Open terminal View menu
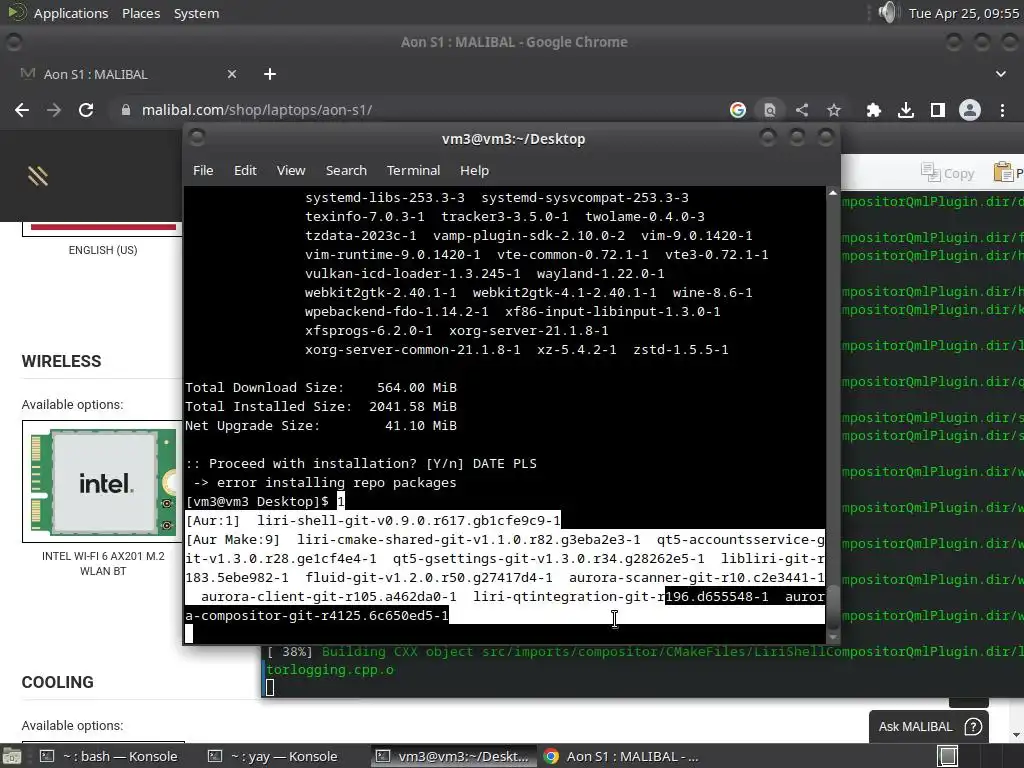1024x768 pixels. coord(291,170)
